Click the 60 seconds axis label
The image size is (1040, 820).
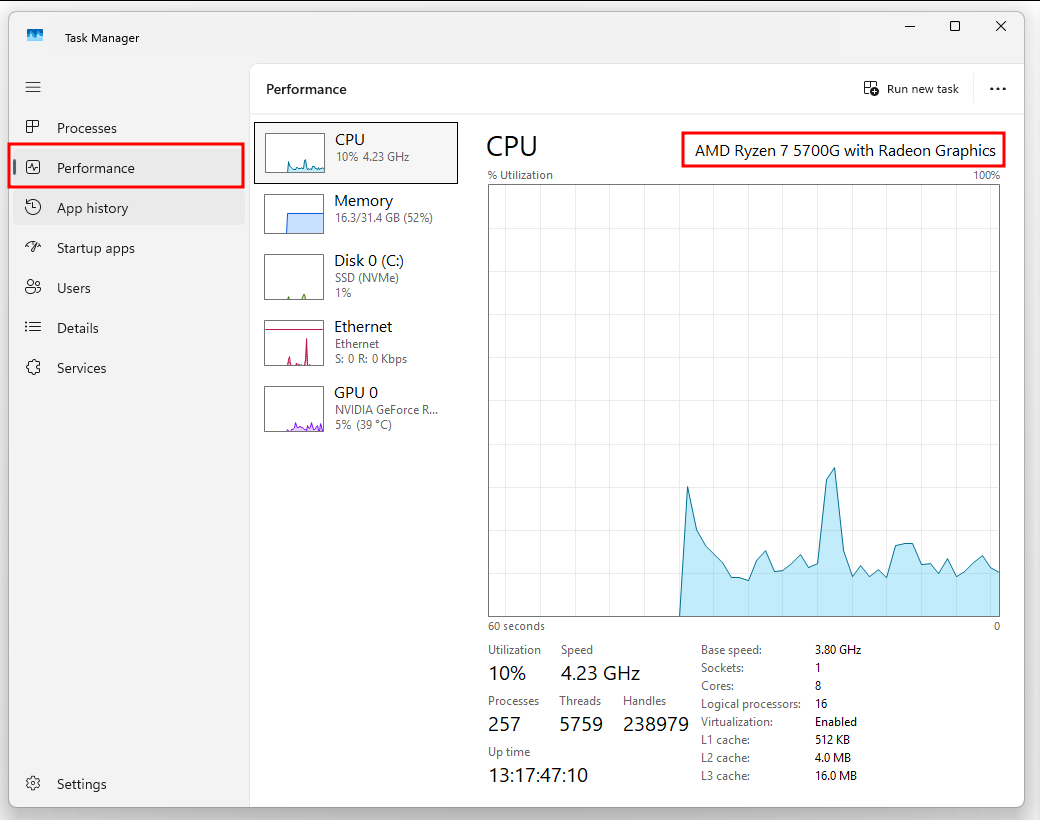(x=516, y=626)
